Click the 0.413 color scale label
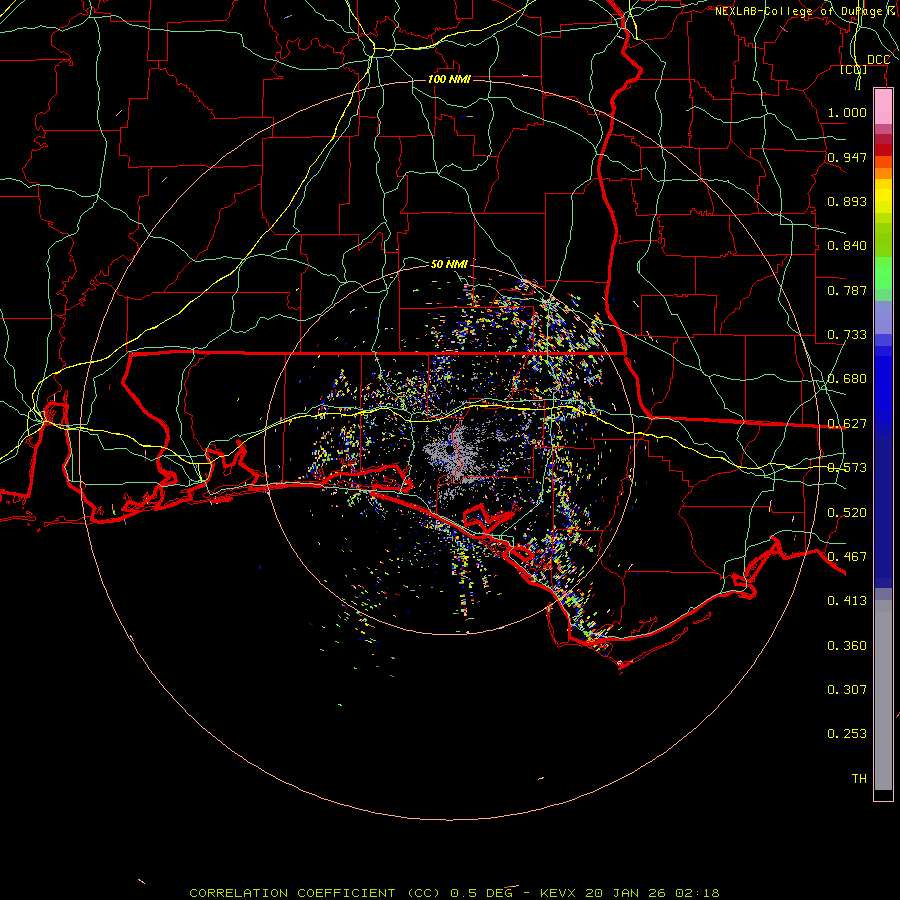 (x=847, y=600)
